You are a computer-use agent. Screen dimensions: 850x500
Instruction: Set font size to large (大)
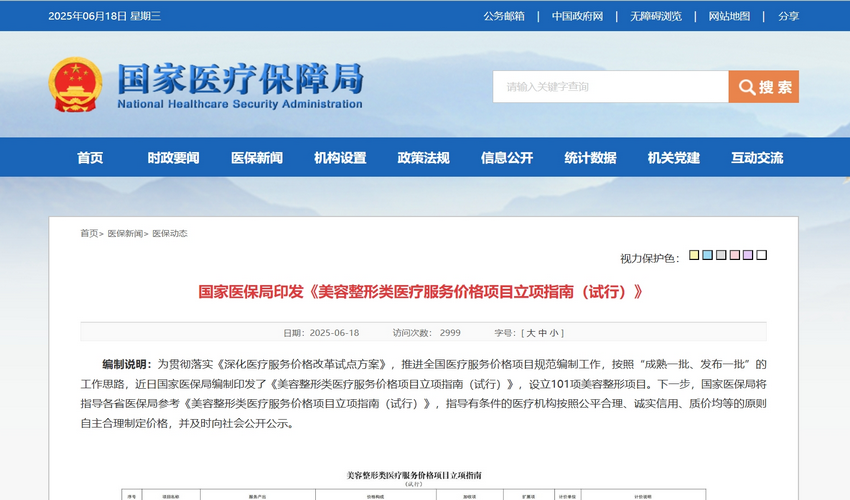coord(530,333)
